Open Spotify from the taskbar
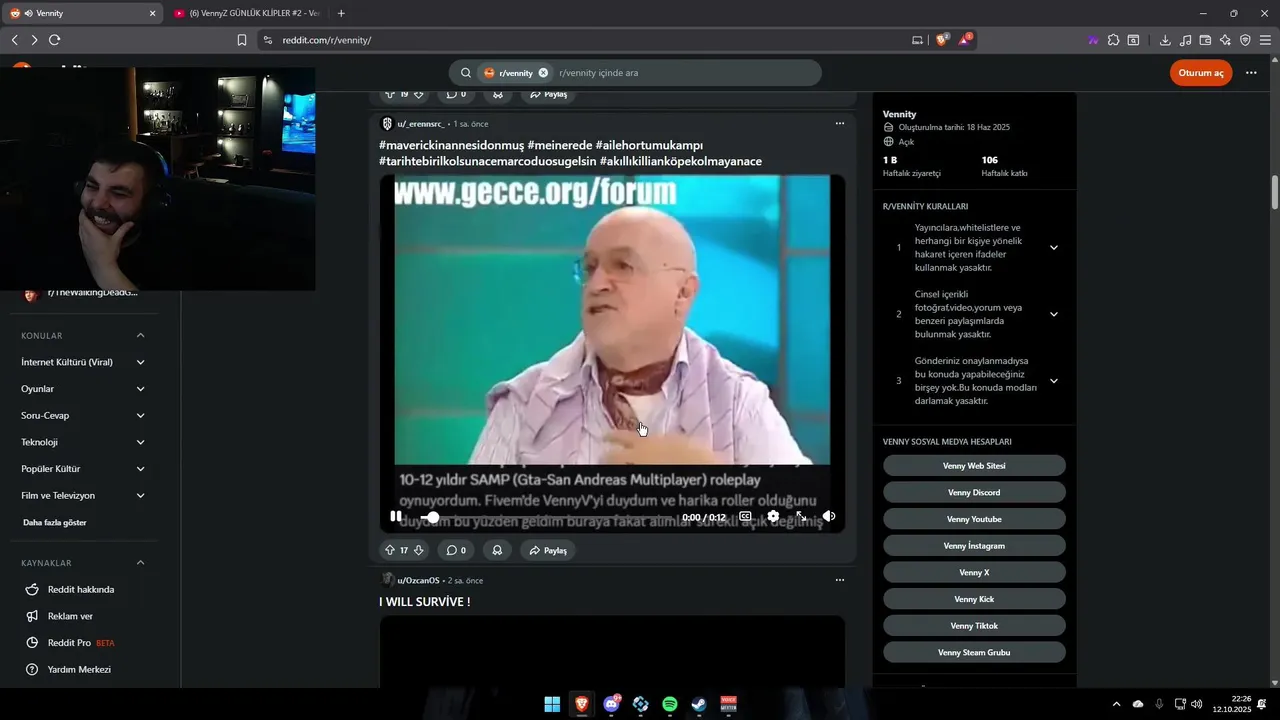This screenshot has width=1280, height=720. pos(670,704)
